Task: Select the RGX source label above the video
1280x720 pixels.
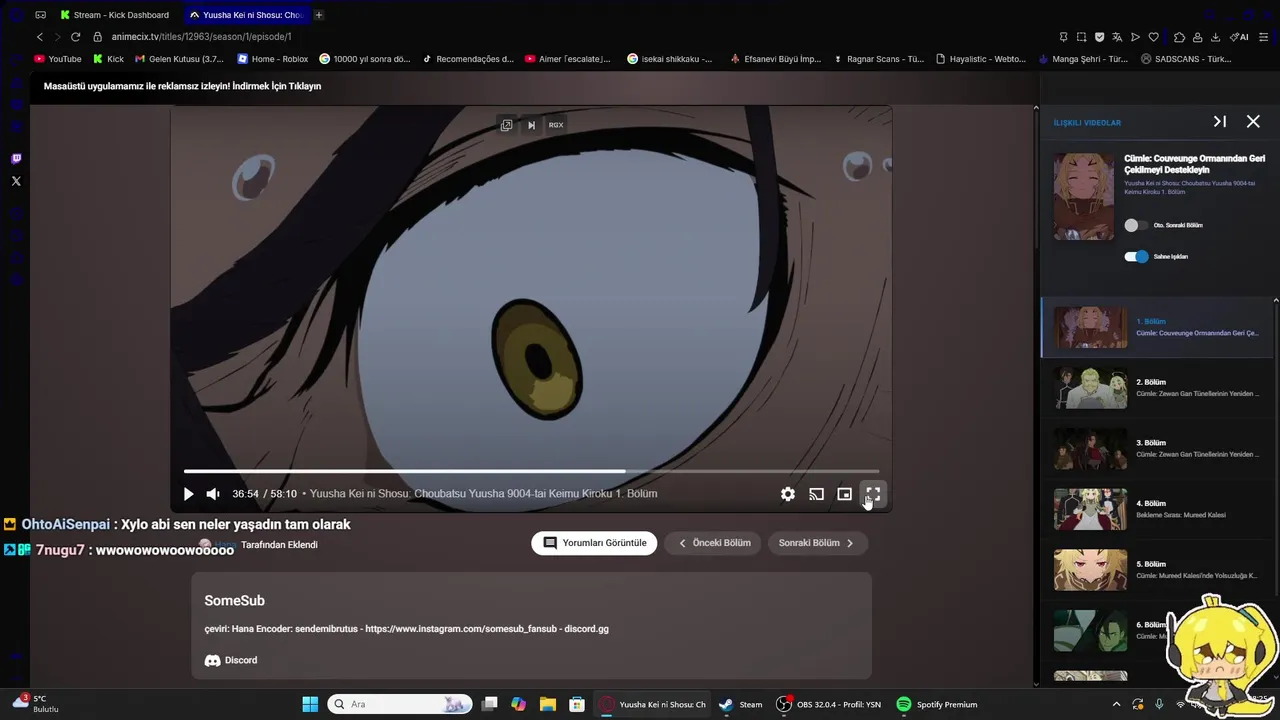Action: [556, 125]
